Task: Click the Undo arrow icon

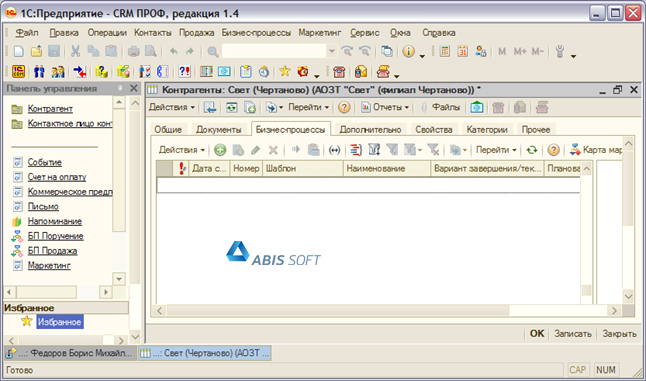Action: [x=173, y=51]
